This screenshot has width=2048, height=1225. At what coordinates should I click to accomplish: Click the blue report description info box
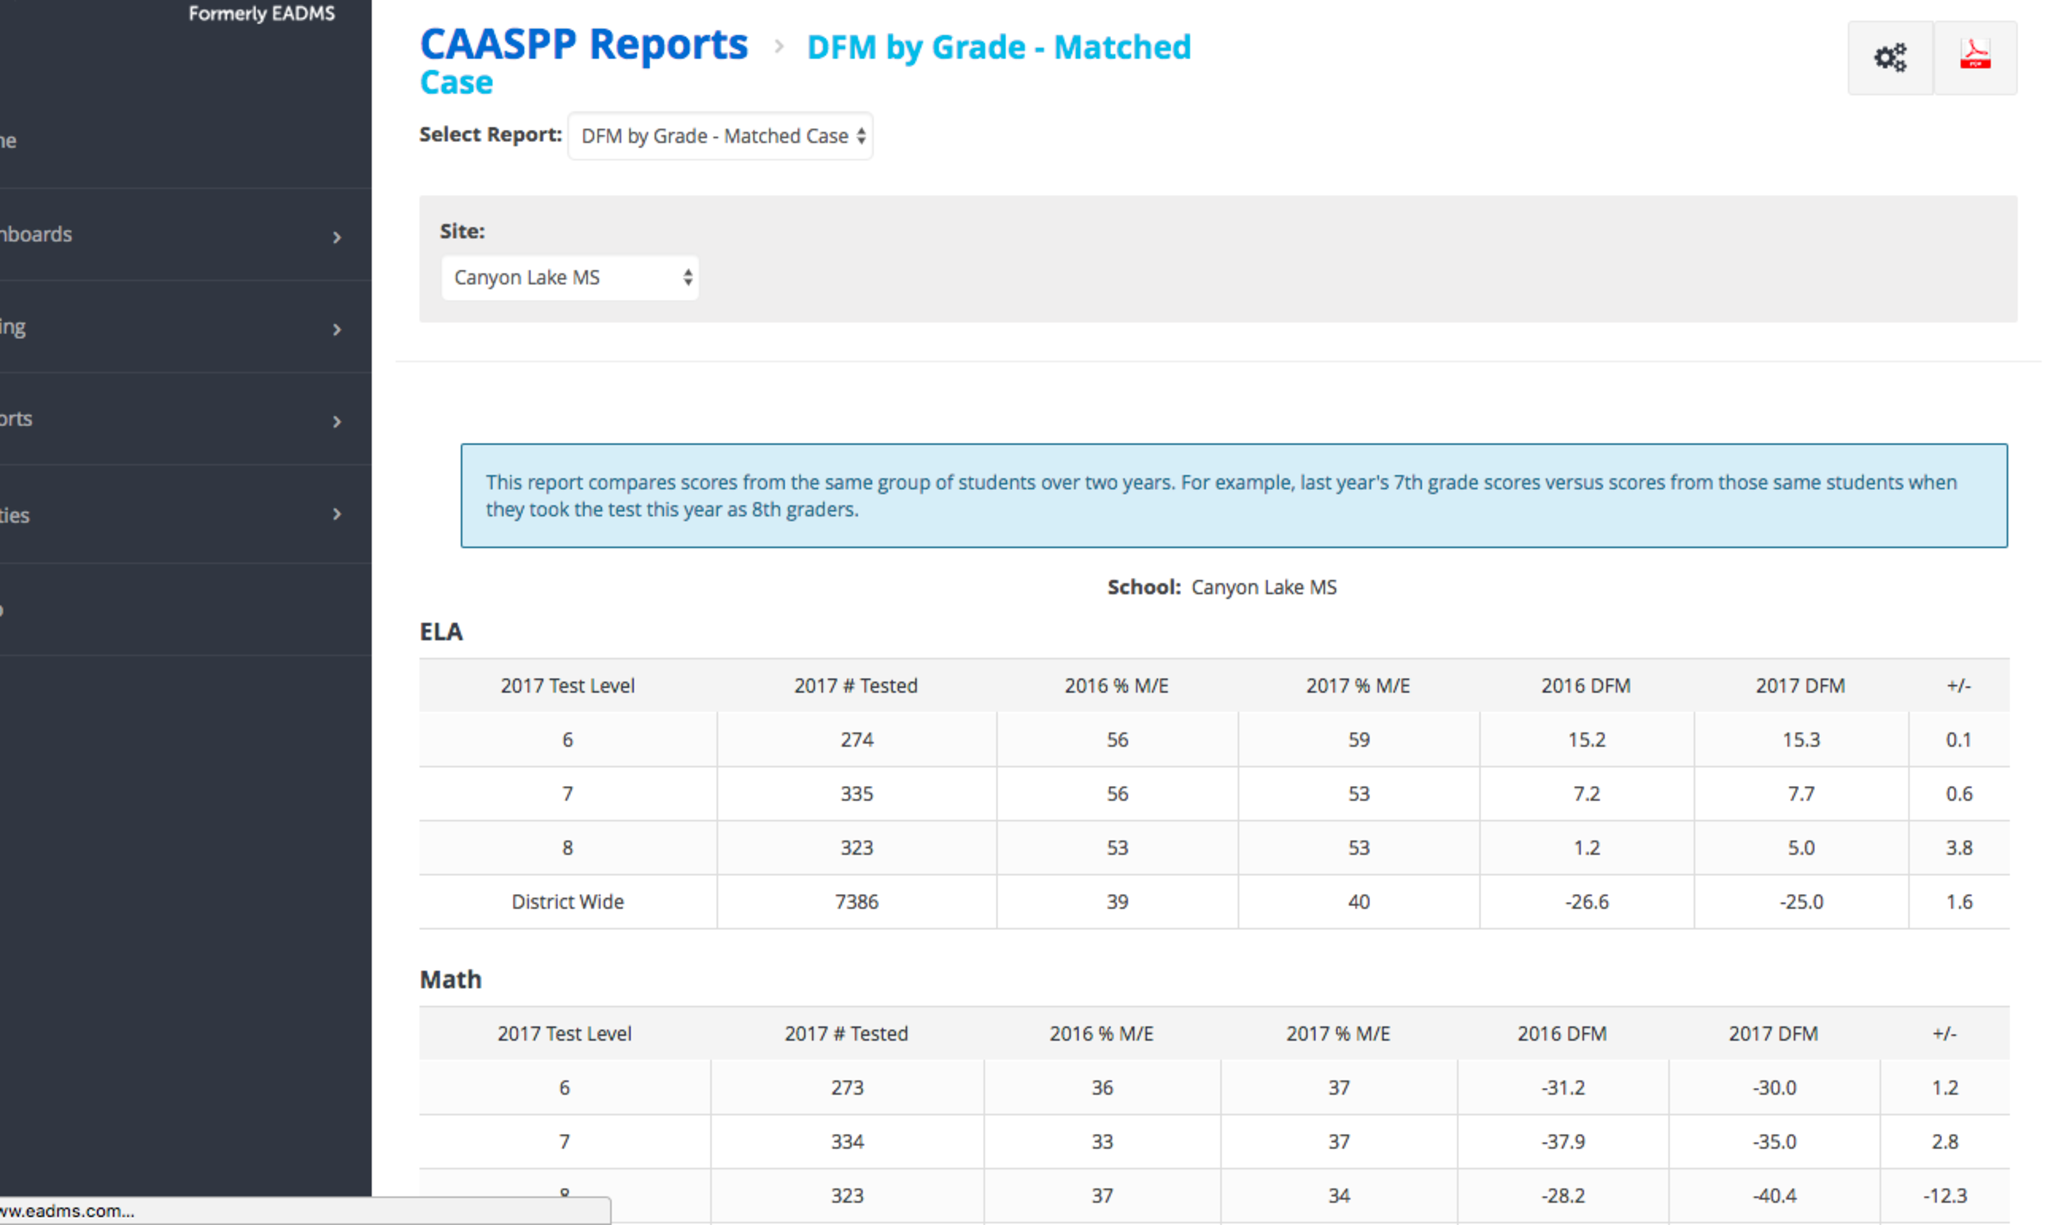pyautogui.click(x=1233, y=496)
